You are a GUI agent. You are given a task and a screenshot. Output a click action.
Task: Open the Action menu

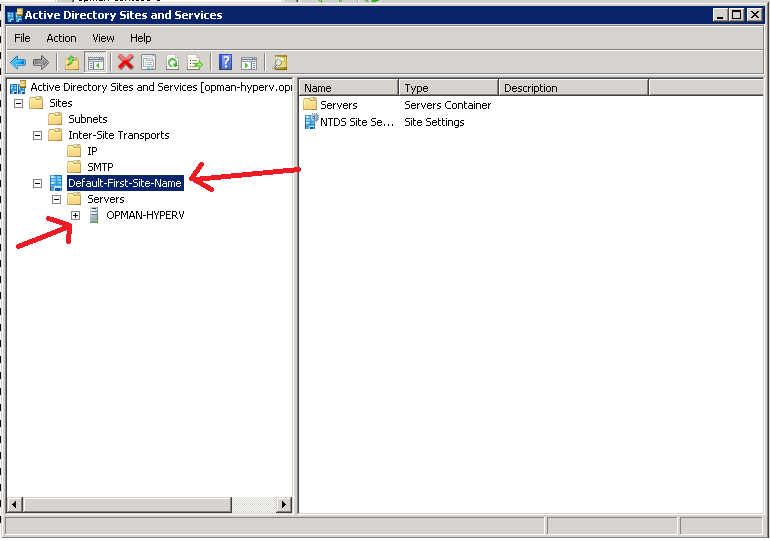[x=61, y=38]
